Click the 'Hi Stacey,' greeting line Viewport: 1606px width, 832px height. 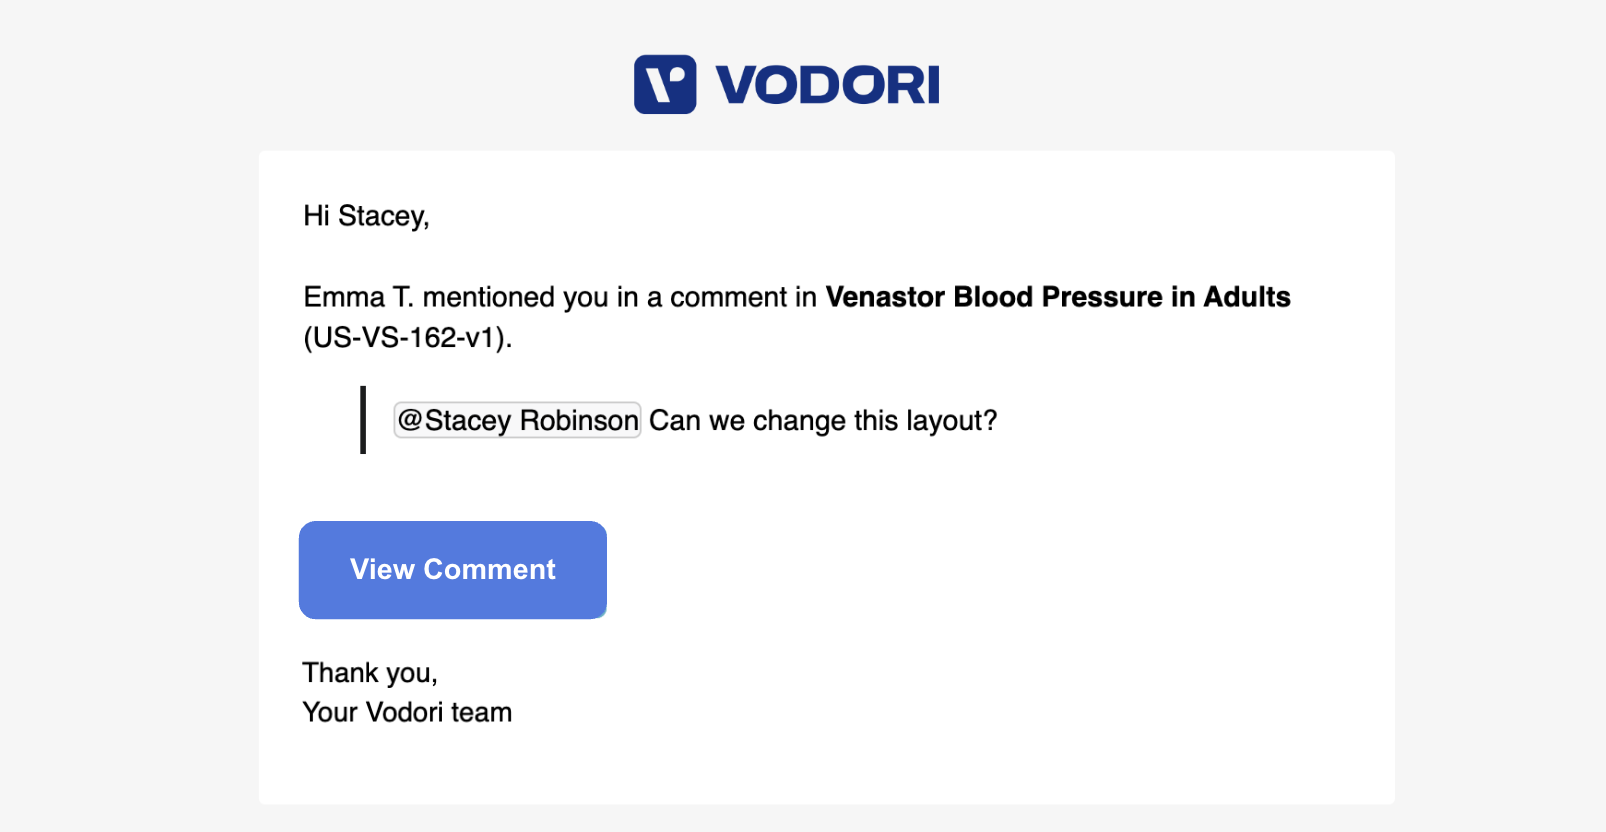point(366,216)
